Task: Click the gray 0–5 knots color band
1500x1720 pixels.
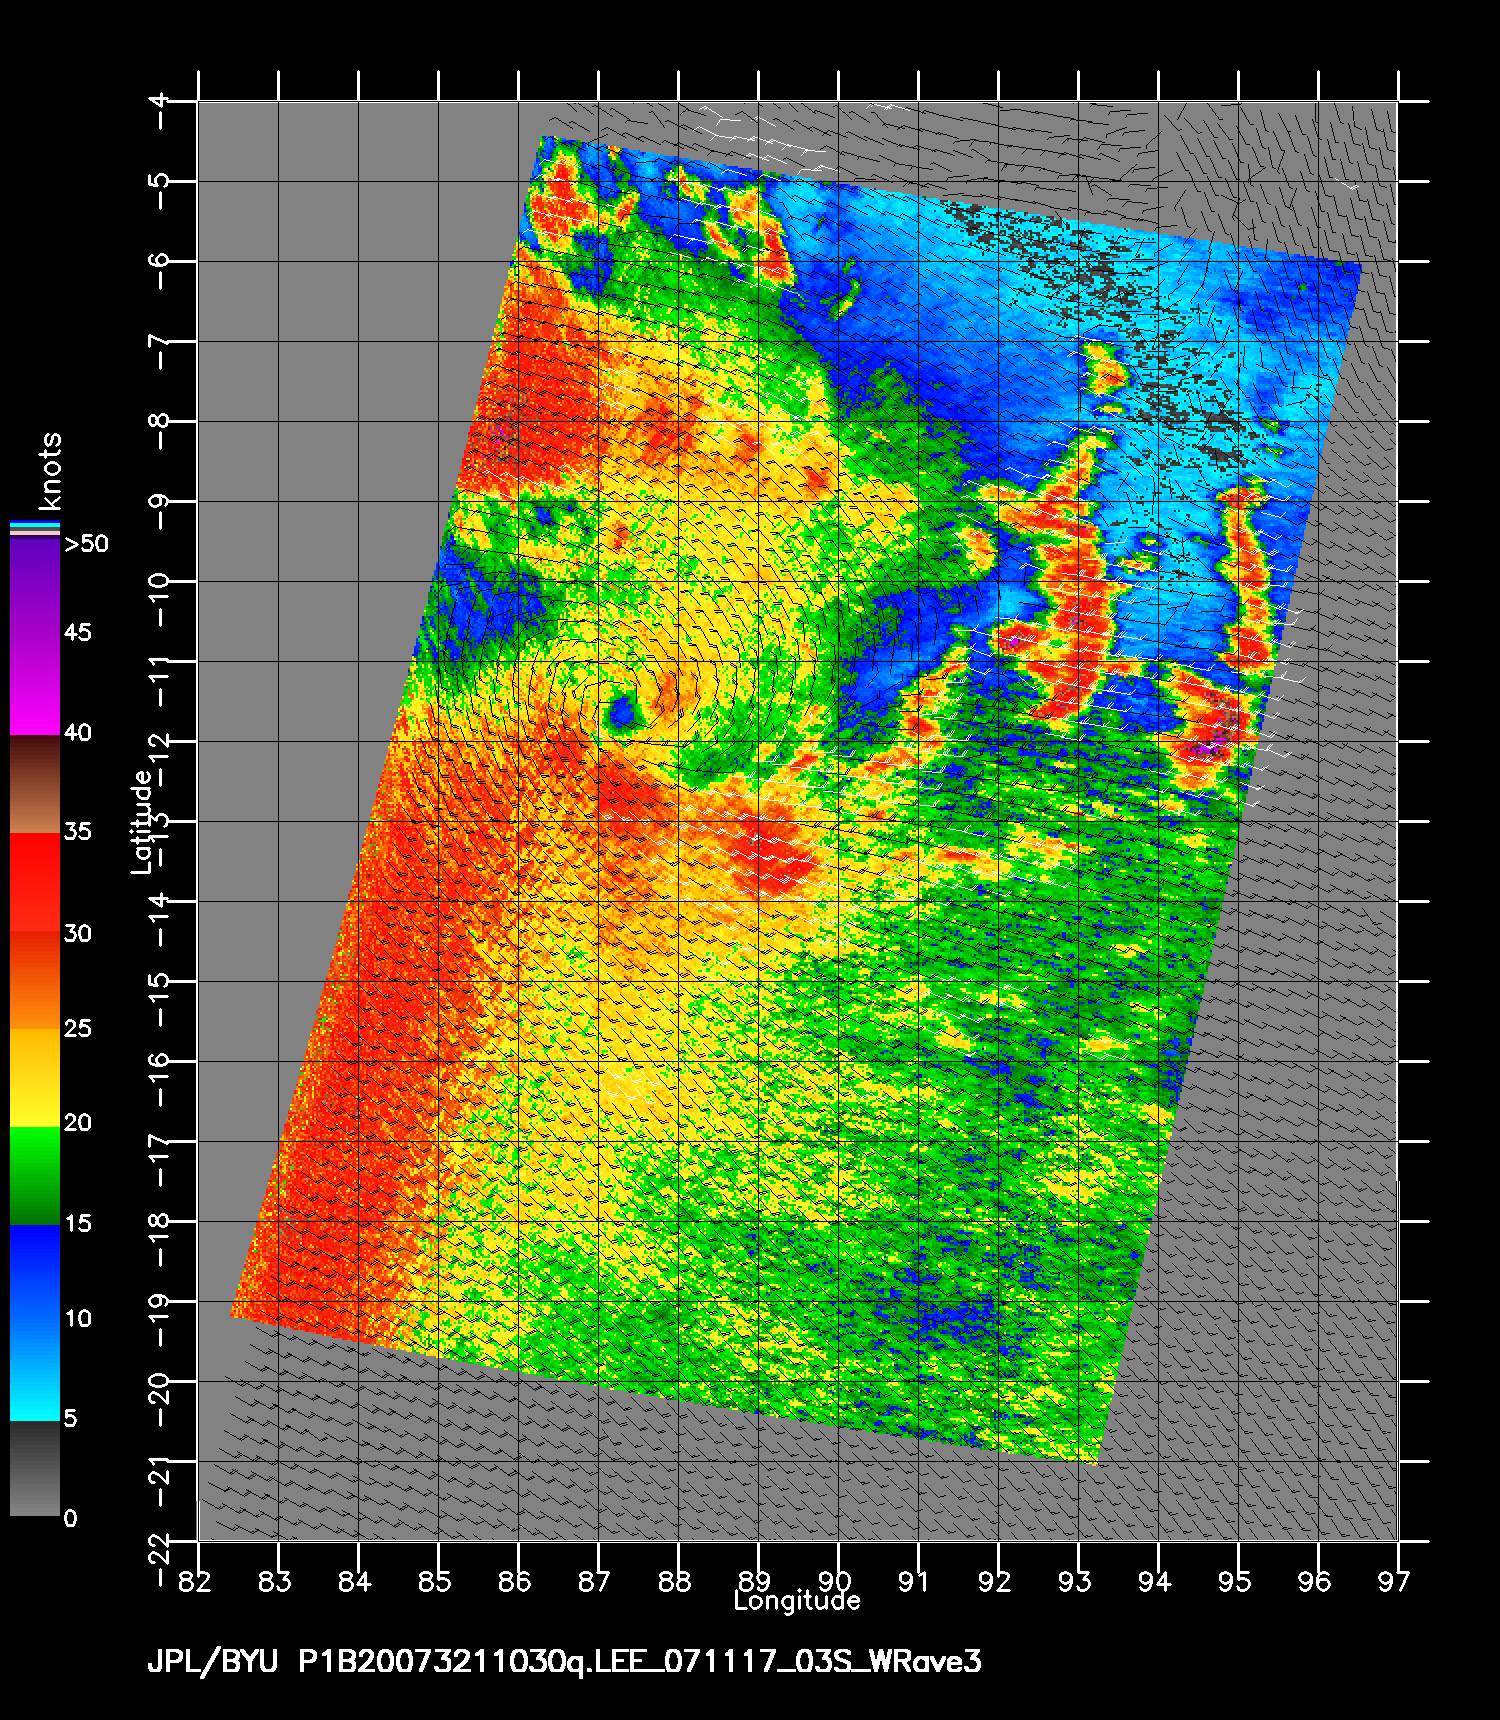Action: [35, 1468]
